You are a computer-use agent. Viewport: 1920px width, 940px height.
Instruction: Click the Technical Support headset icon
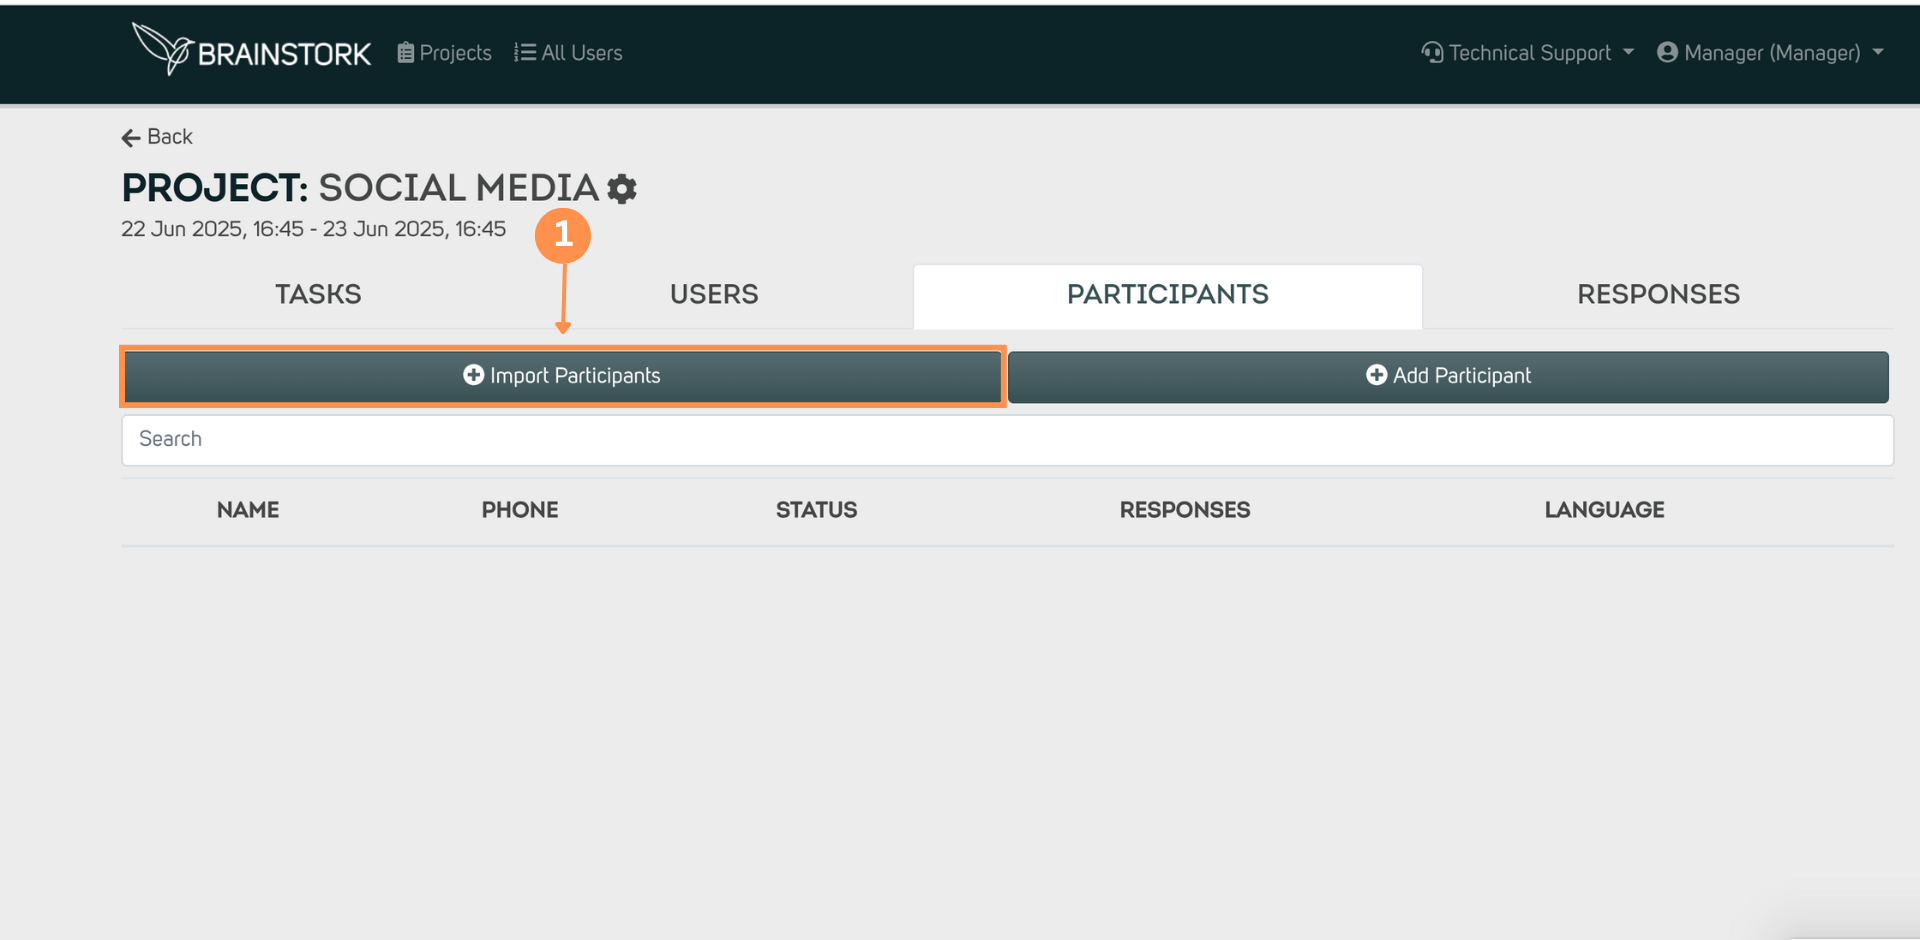click(x=1432, y=53)
